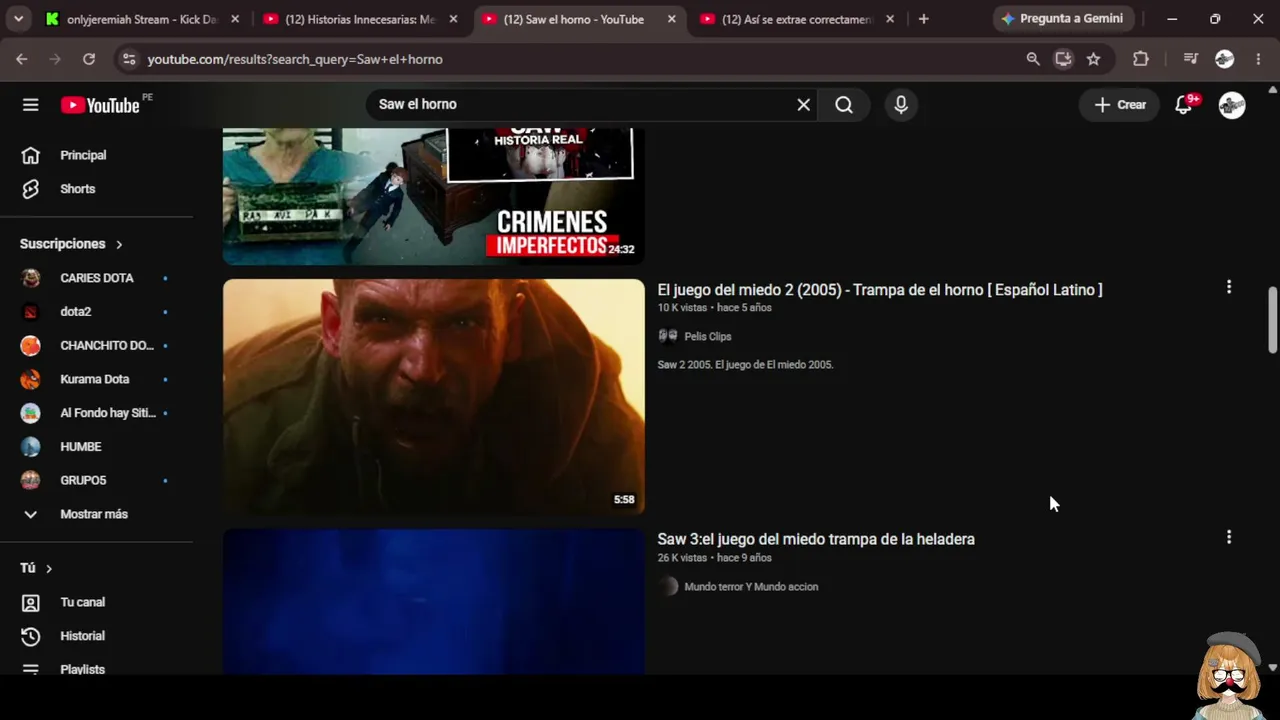Viewport: 1280px width, 720px height.
Task: Close the Historias Innecesarias tab
Action: [453, 19]
